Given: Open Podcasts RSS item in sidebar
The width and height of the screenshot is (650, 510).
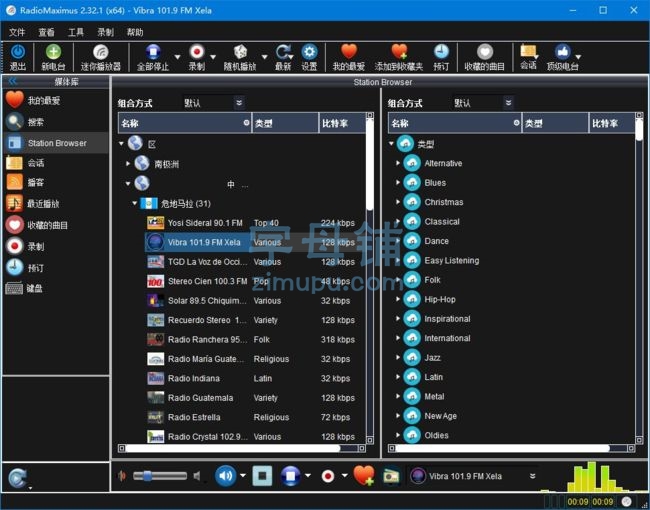Looking at the screenshot, I should coord(56,182).
